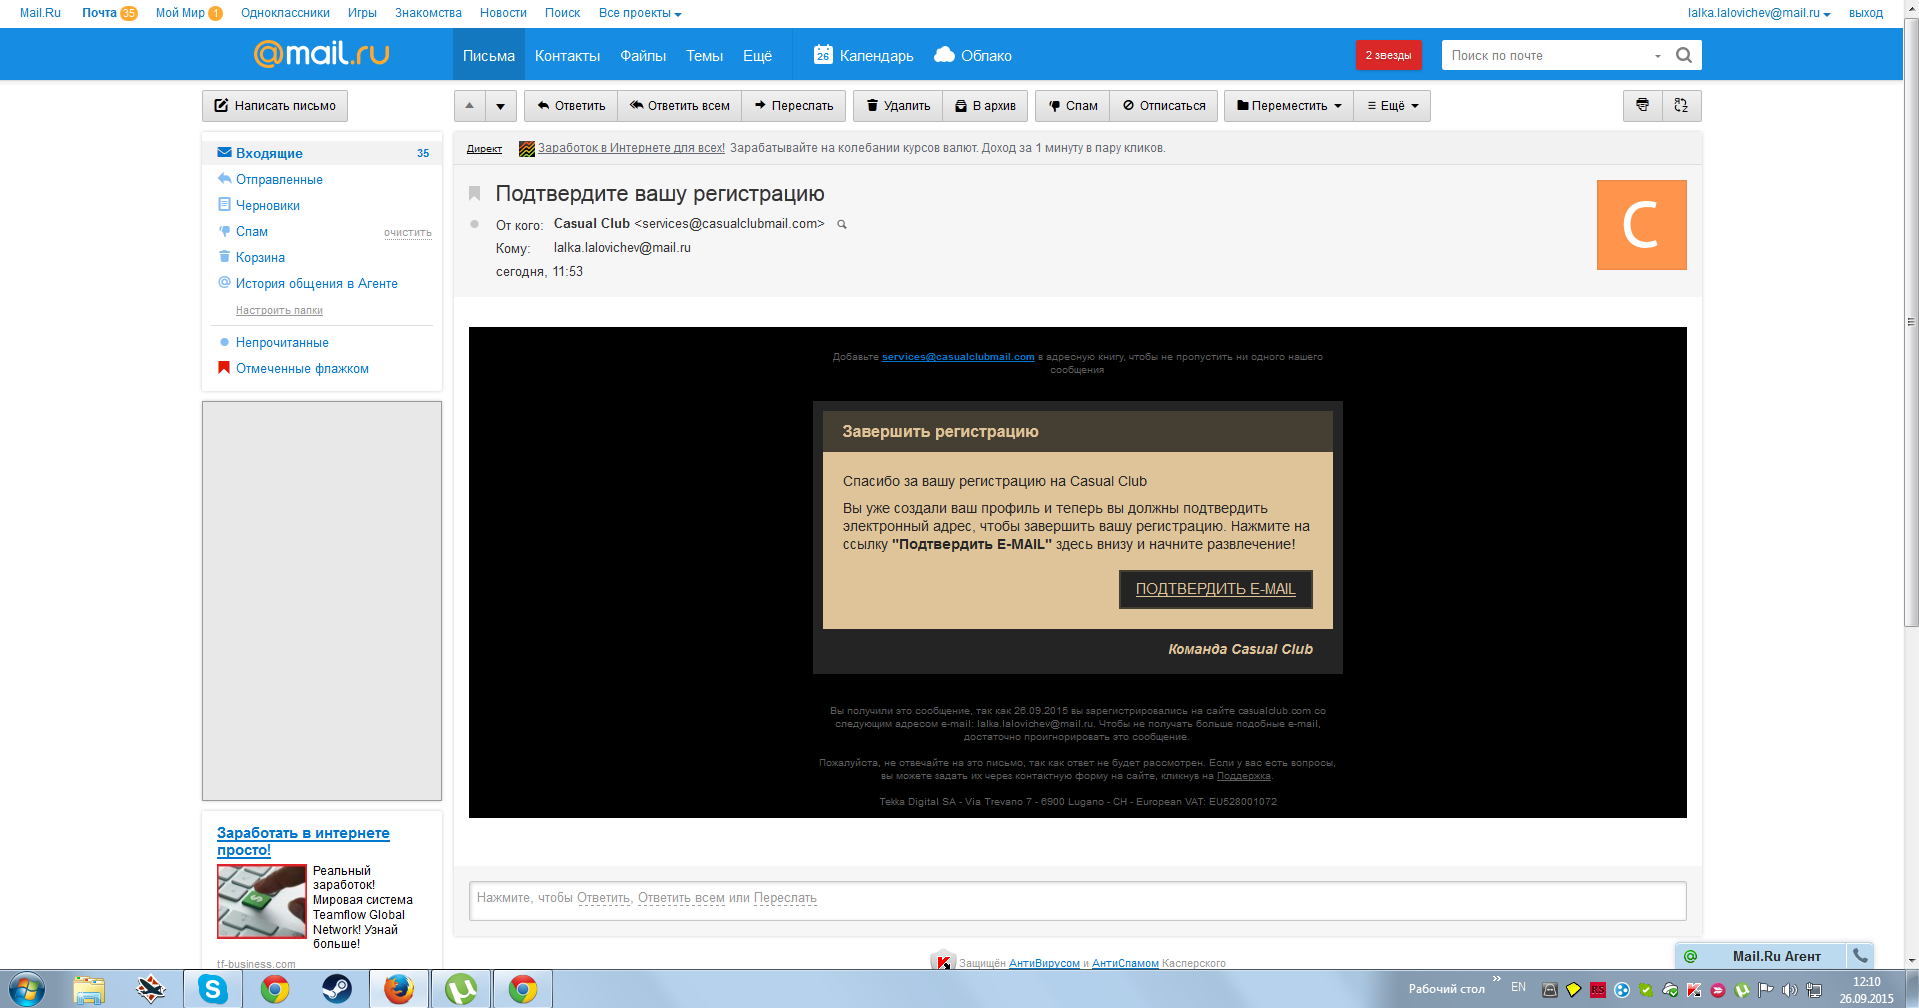
Task: Open Mail.Ru Агент chat bar
Action: 1760,956
